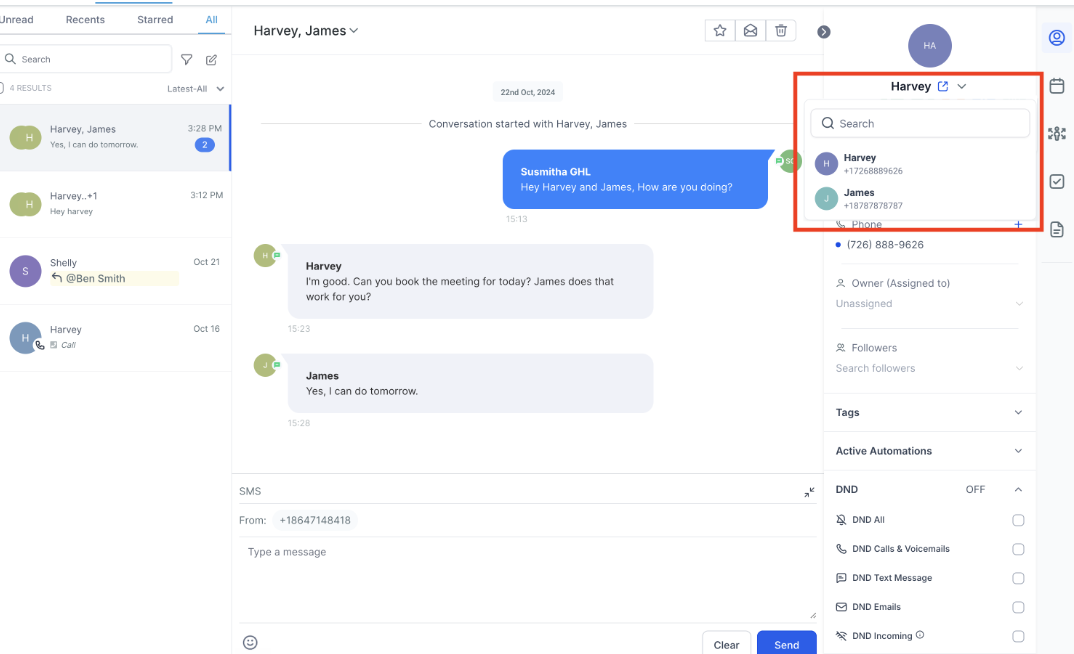Click the Send button
This screenshot has width=1074, height=654.
tap(786, 644)
